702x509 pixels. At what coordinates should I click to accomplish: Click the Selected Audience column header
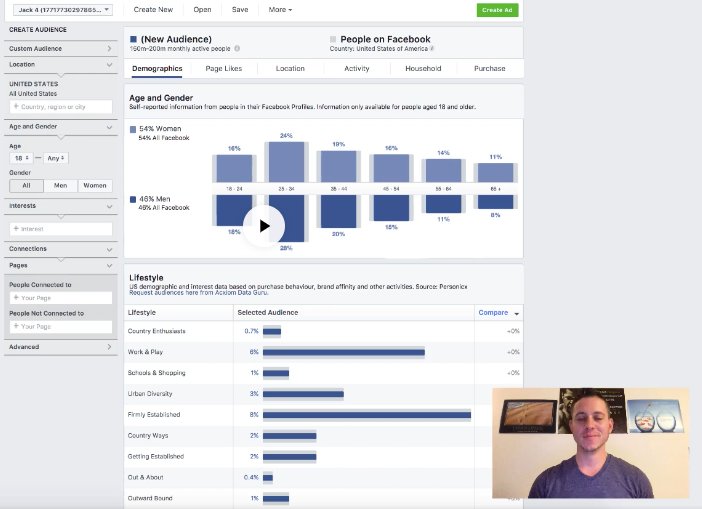click(x=268, y=312)
